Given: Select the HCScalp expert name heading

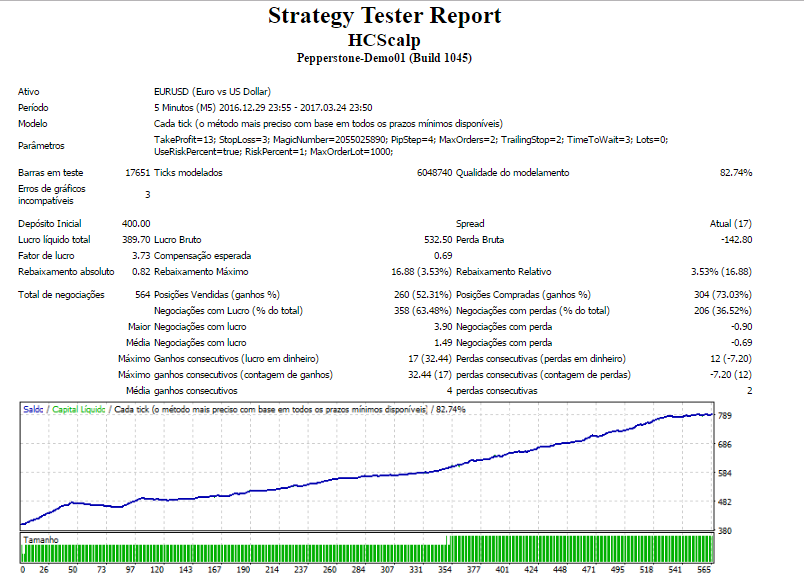Looking at the screenshot, I should [x=384, y=40].
